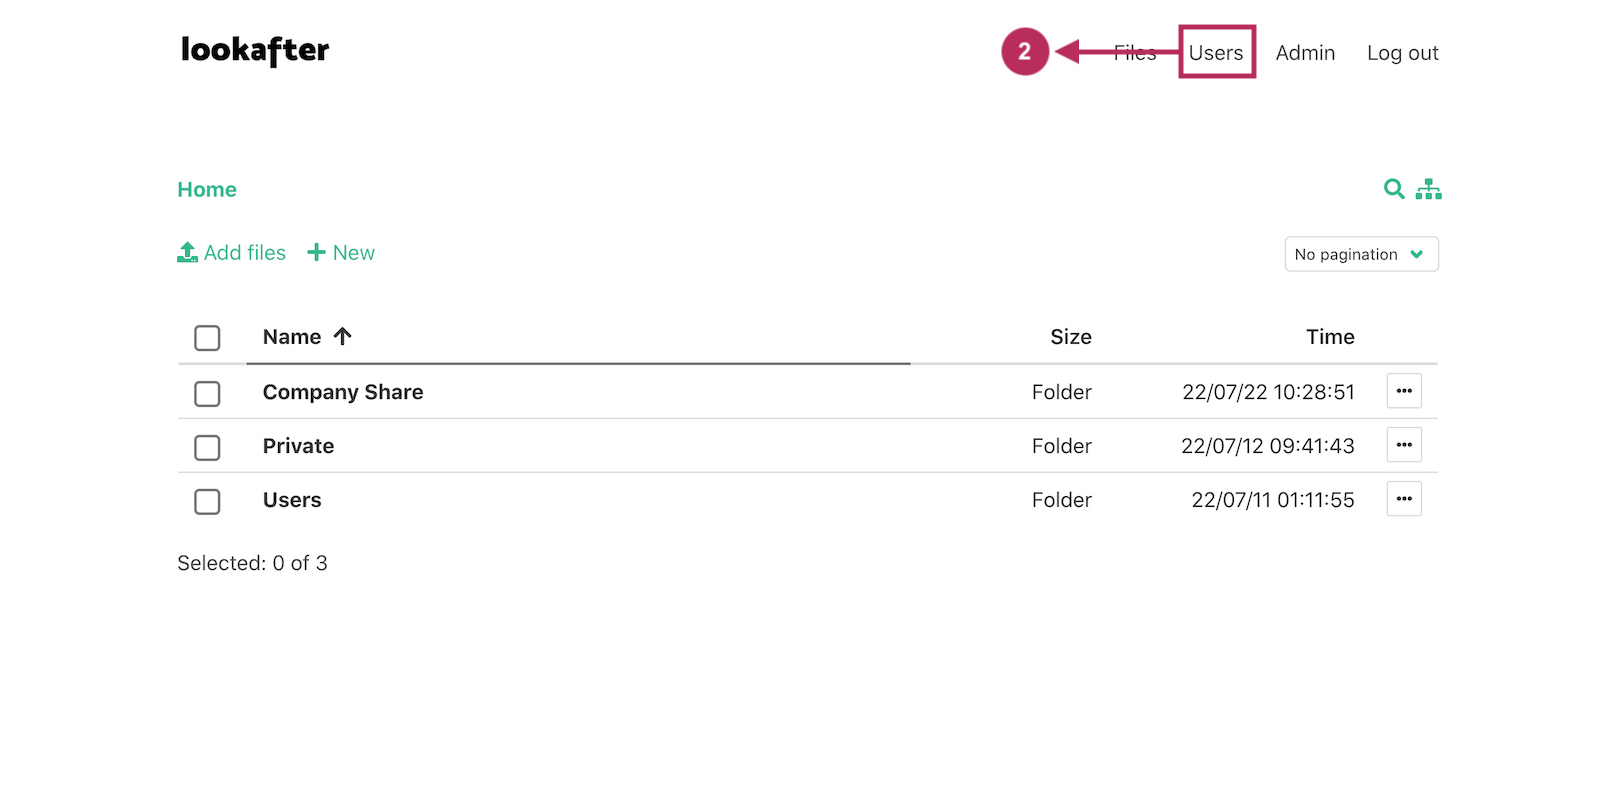The width and height of the screenshot is (1618, 800).
Task: Click the Add files upload icon
Action: click(187, 252)
